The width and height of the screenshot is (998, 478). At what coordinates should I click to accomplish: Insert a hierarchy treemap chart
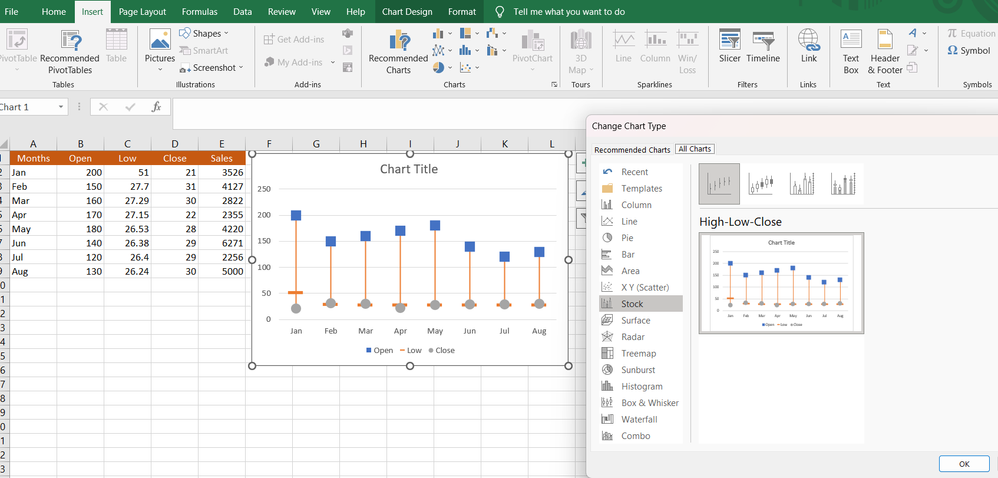[465, 33]
